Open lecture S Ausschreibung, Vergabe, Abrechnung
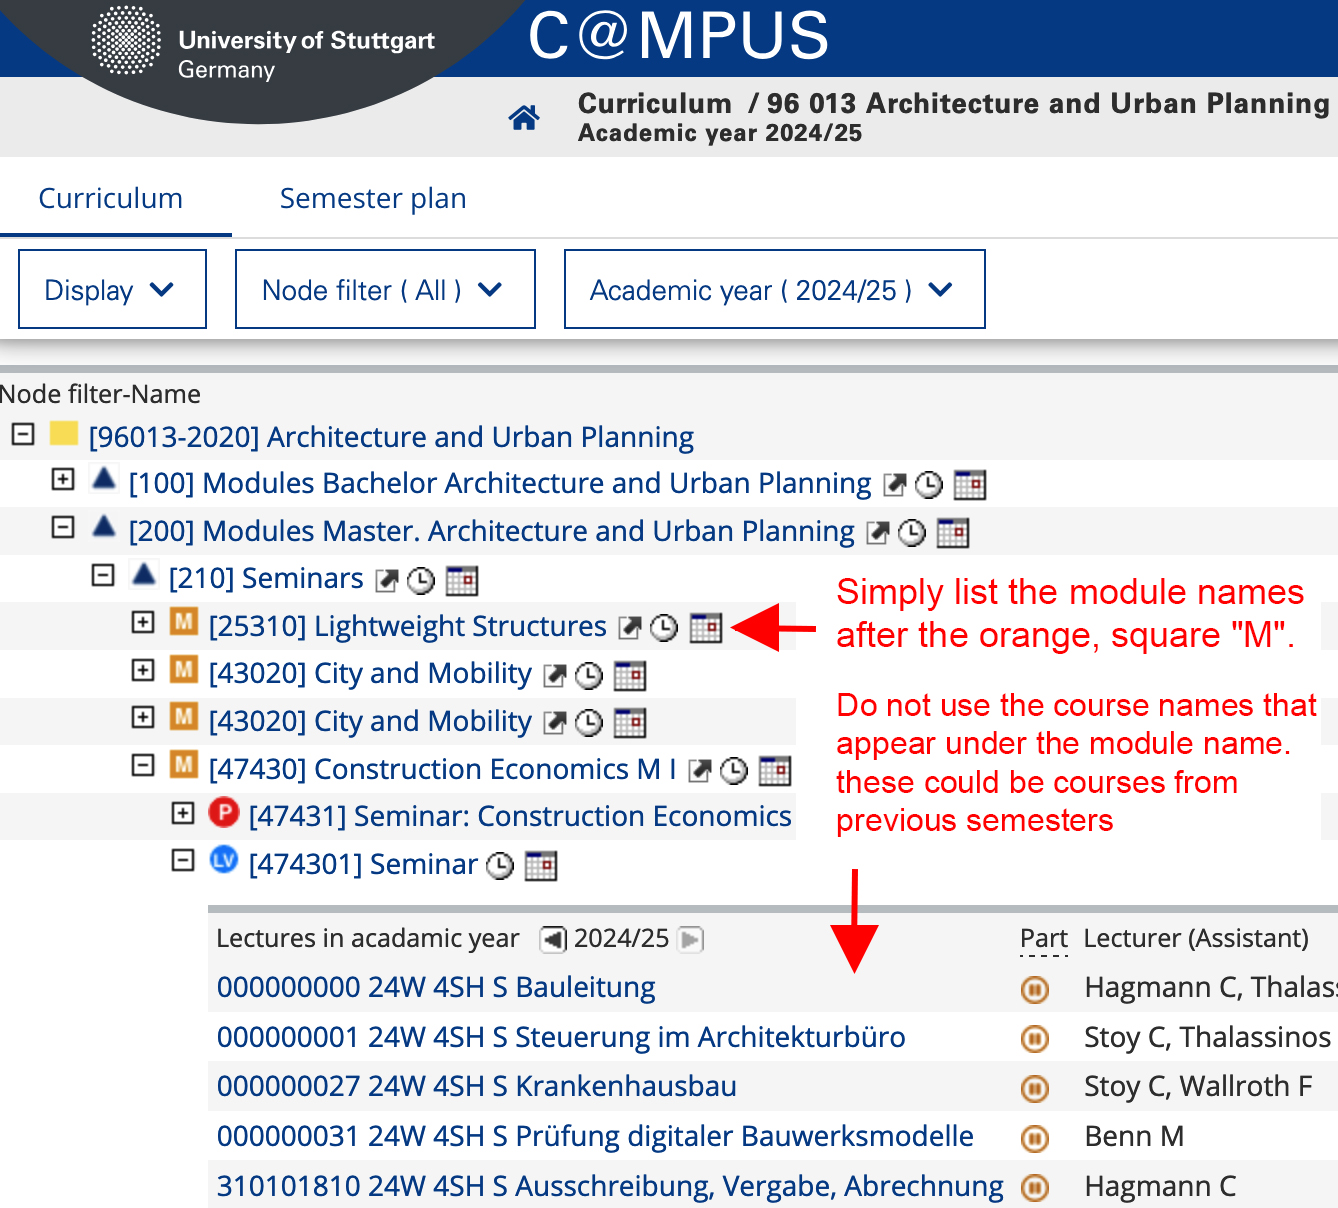This screenshot has width=1338, height=1208. point(610,1186)
